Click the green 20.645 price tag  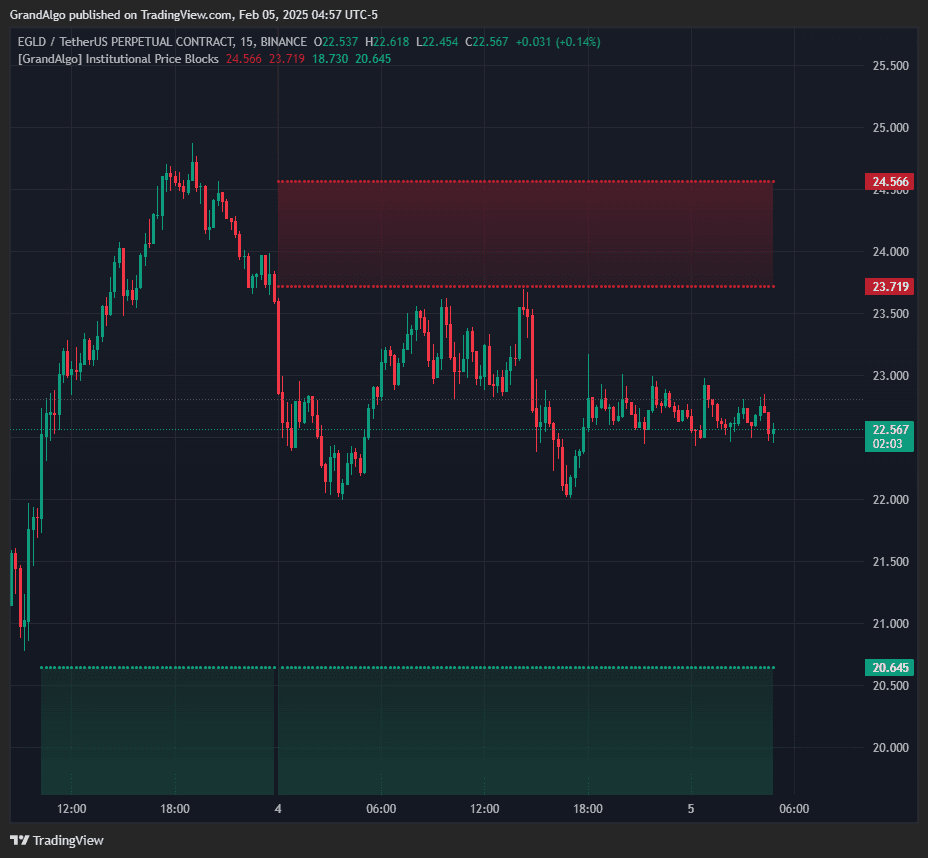coord(888,667)
